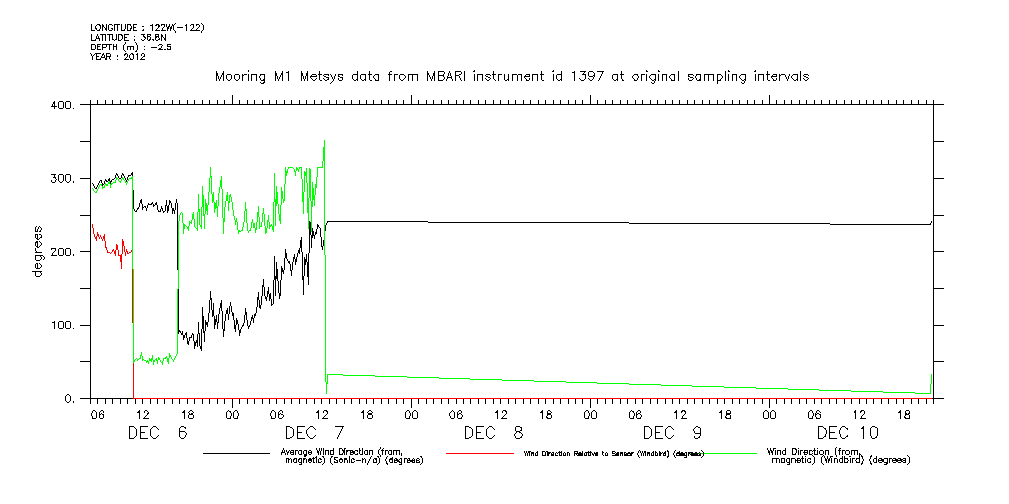Click the red legend line sample
The width and height of the screenshot is (1009, 504).
click(x=480, y=453)
